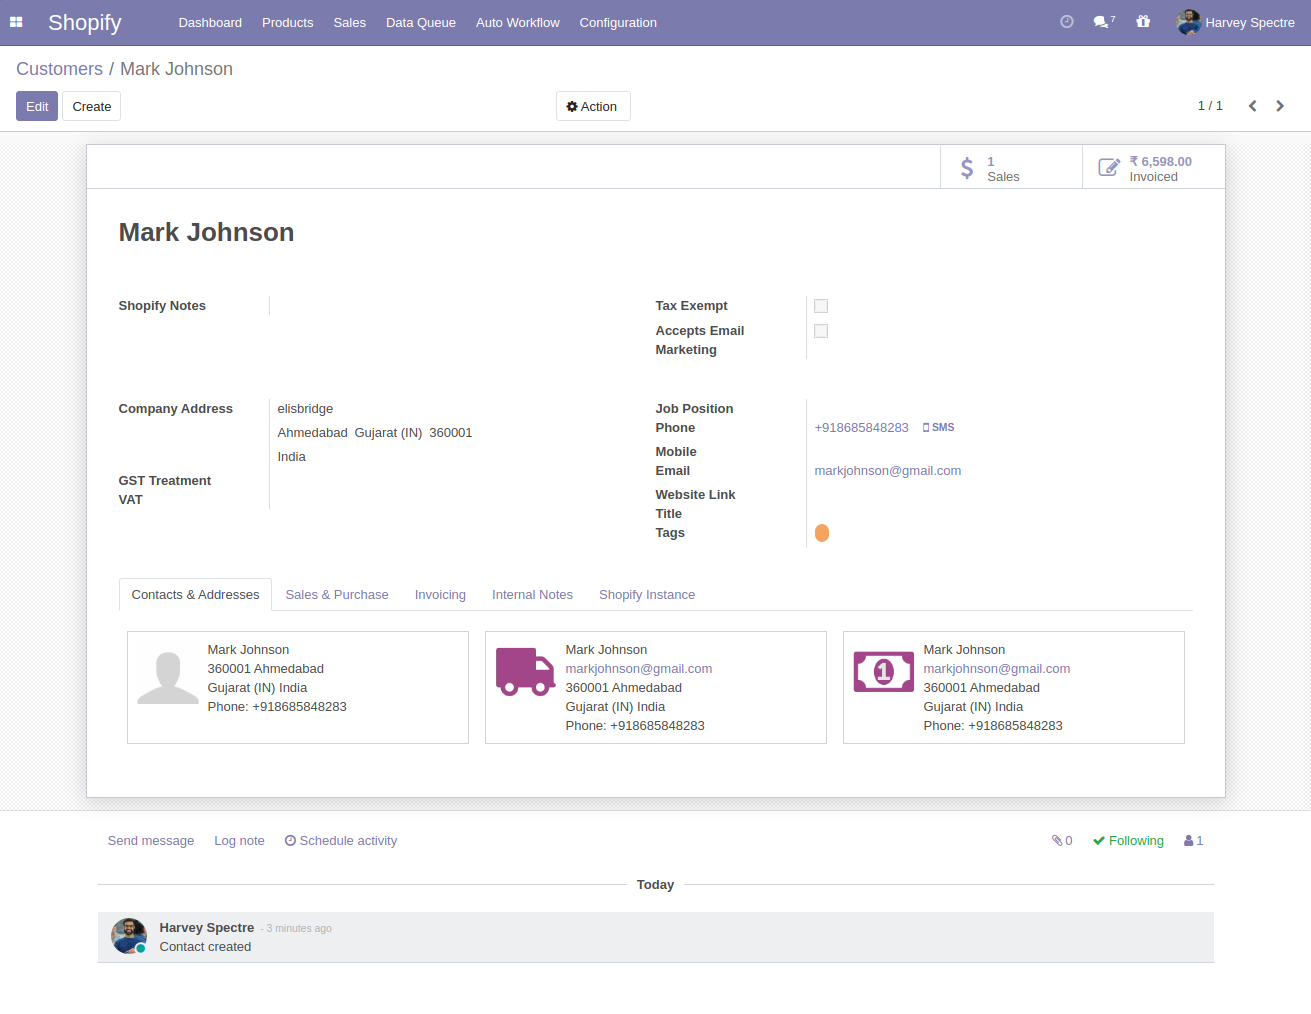This screenshot has width=1311, height=1014.
Task: Open the Configuration menu
Action: click(618, 22)
